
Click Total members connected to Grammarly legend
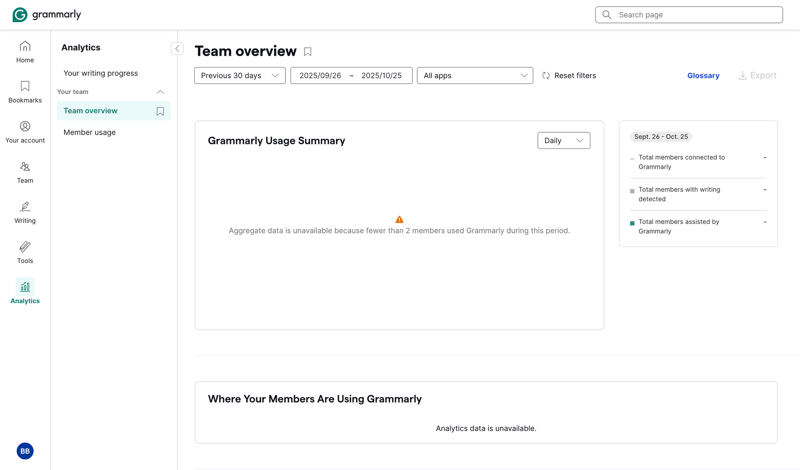pyautogui.click(x=682, y=162)
